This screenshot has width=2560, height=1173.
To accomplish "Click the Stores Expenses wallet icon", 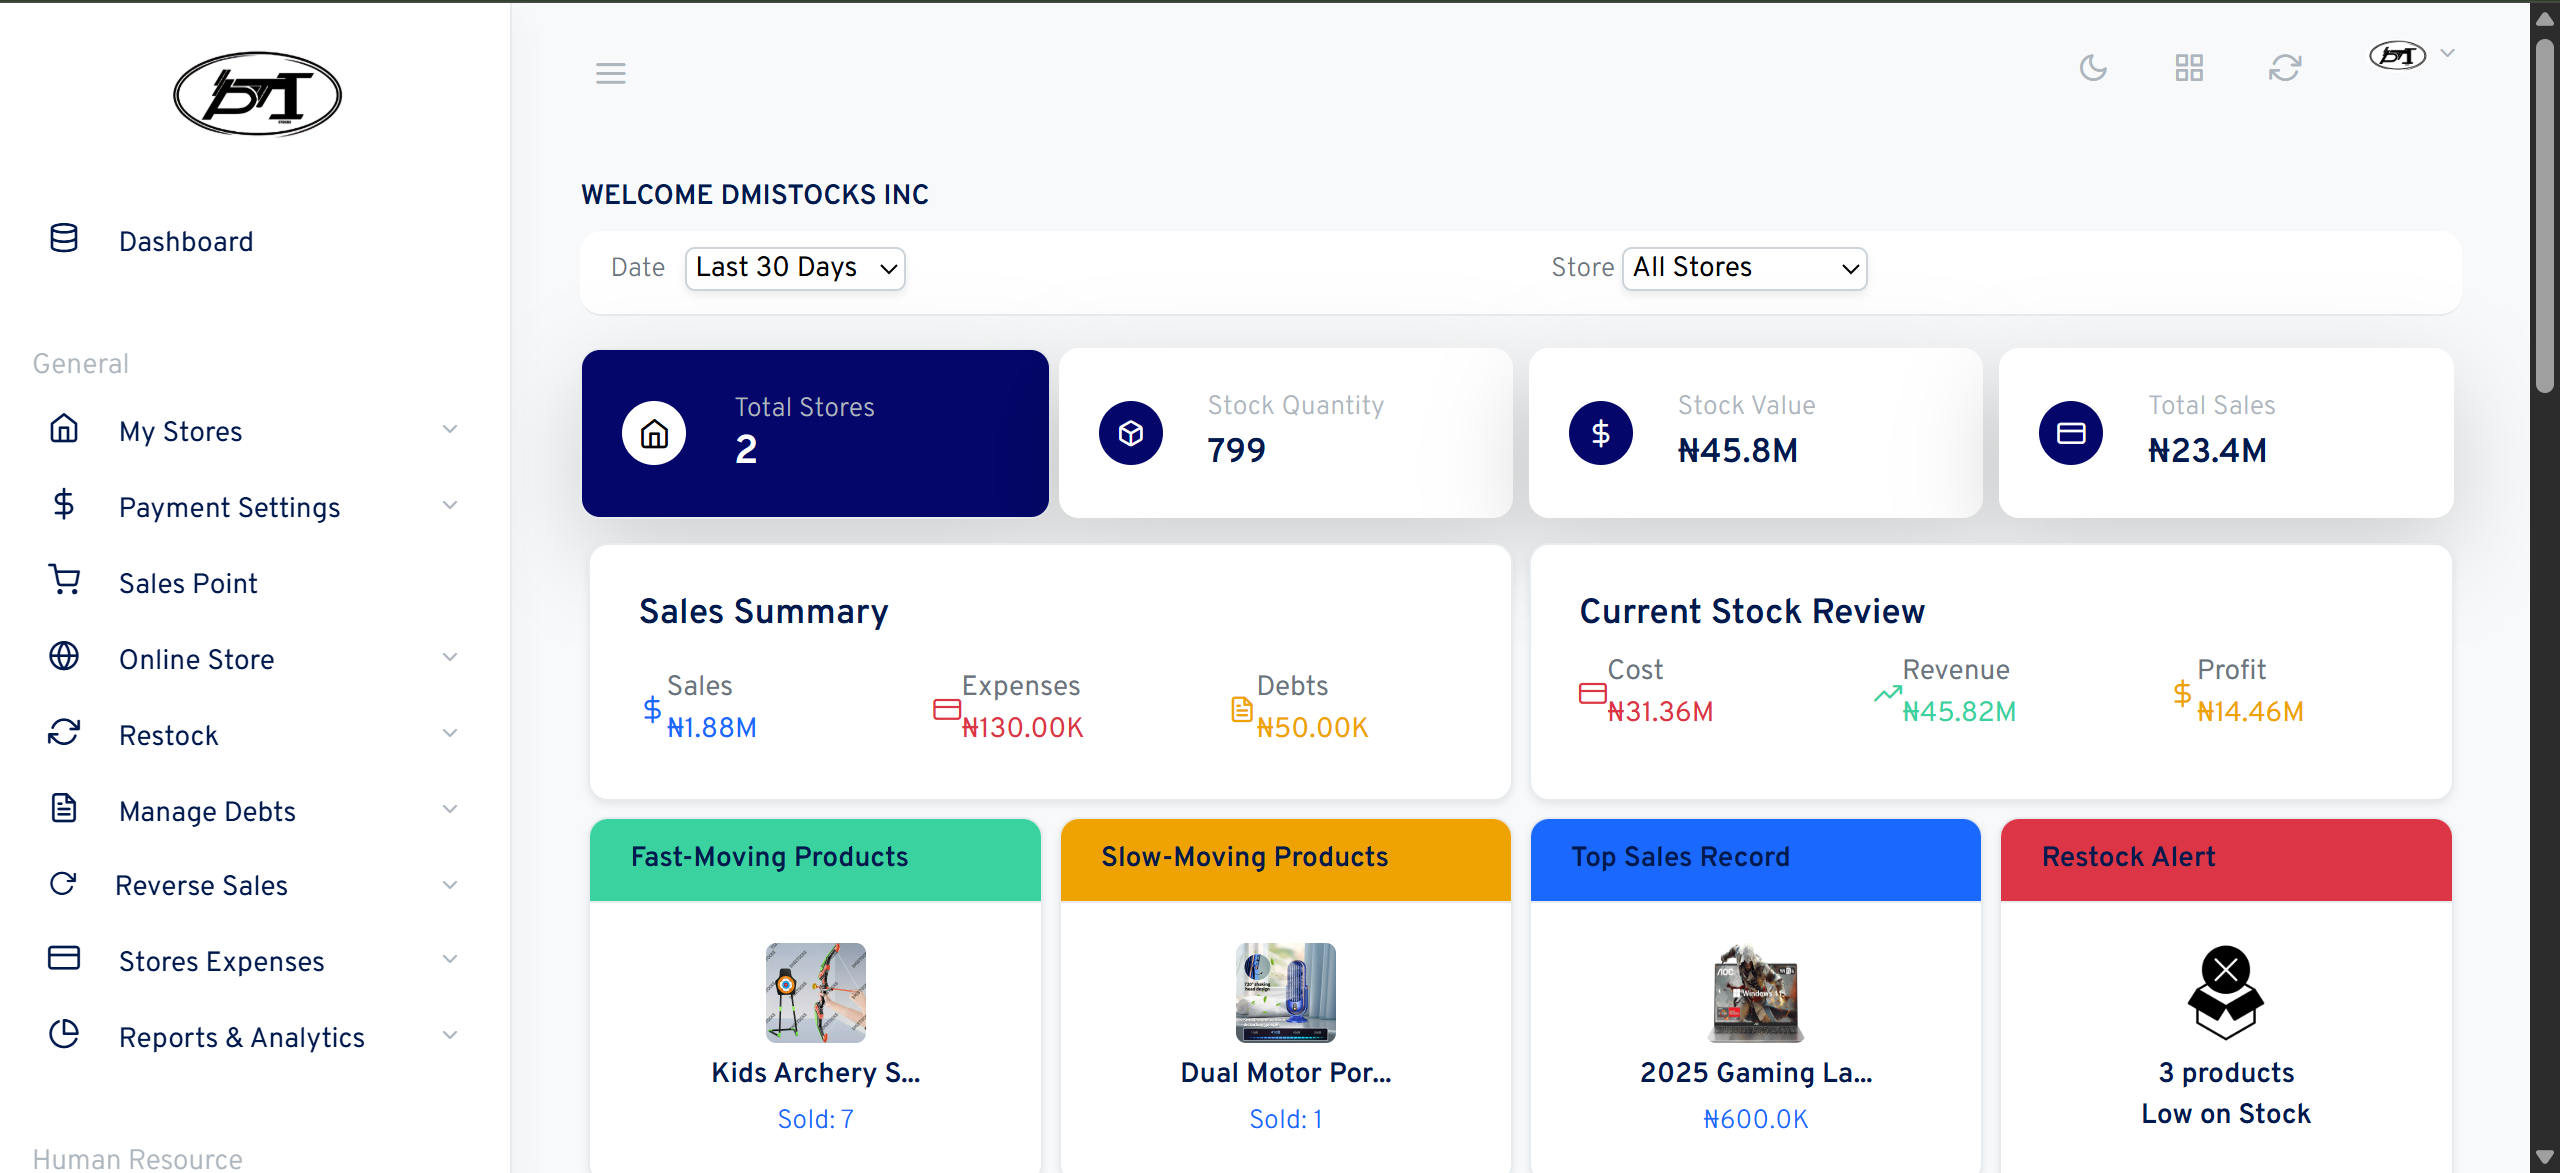I will 64,958.
